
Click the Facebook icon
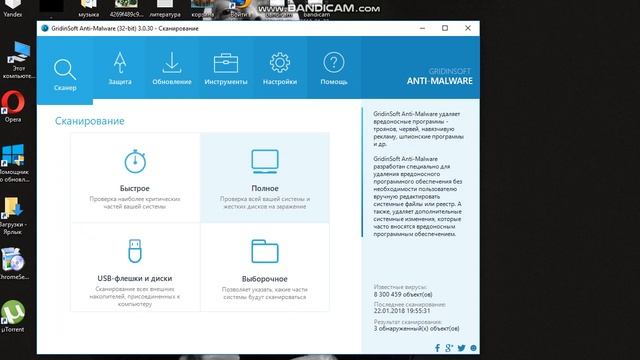pyautogui.click(x=438, y=348)
